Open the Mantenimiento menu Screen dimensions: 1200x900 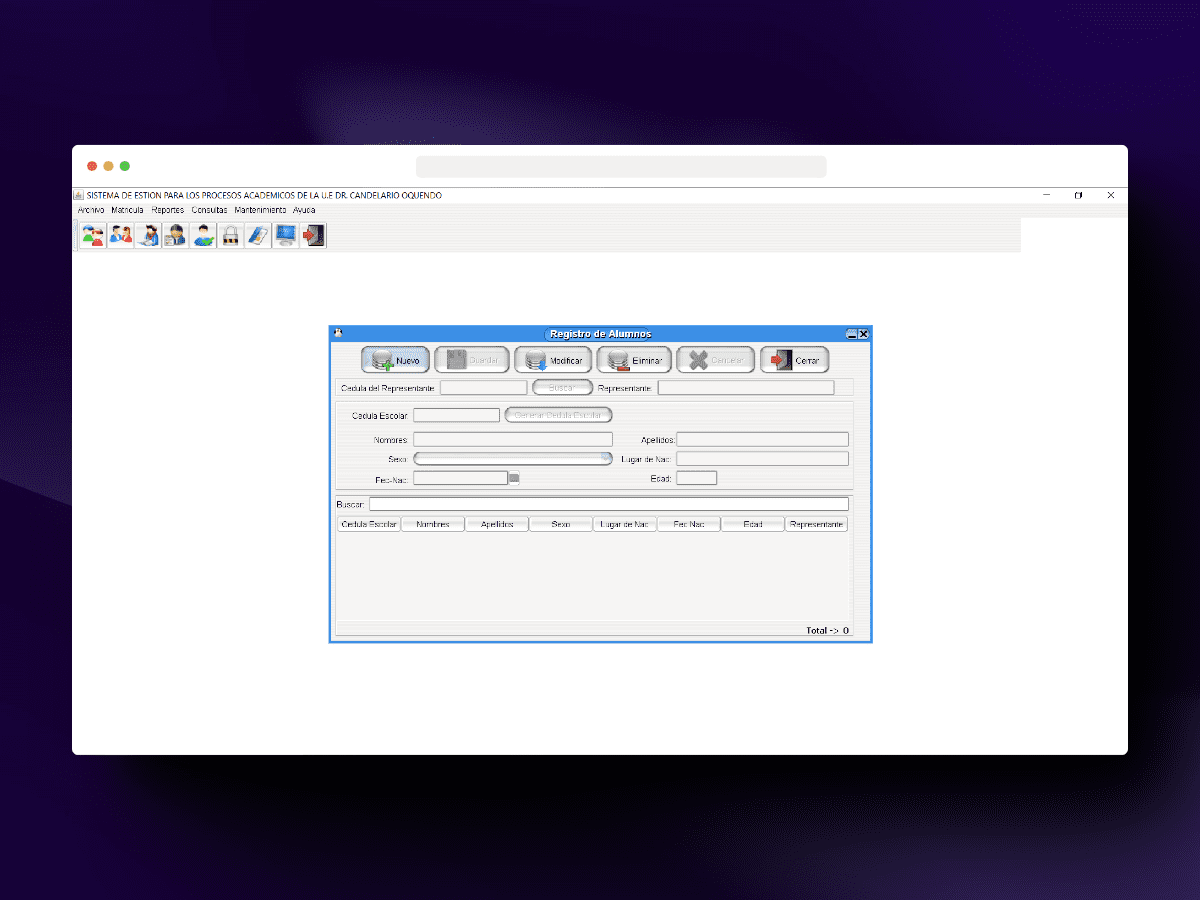pos(260,210)
